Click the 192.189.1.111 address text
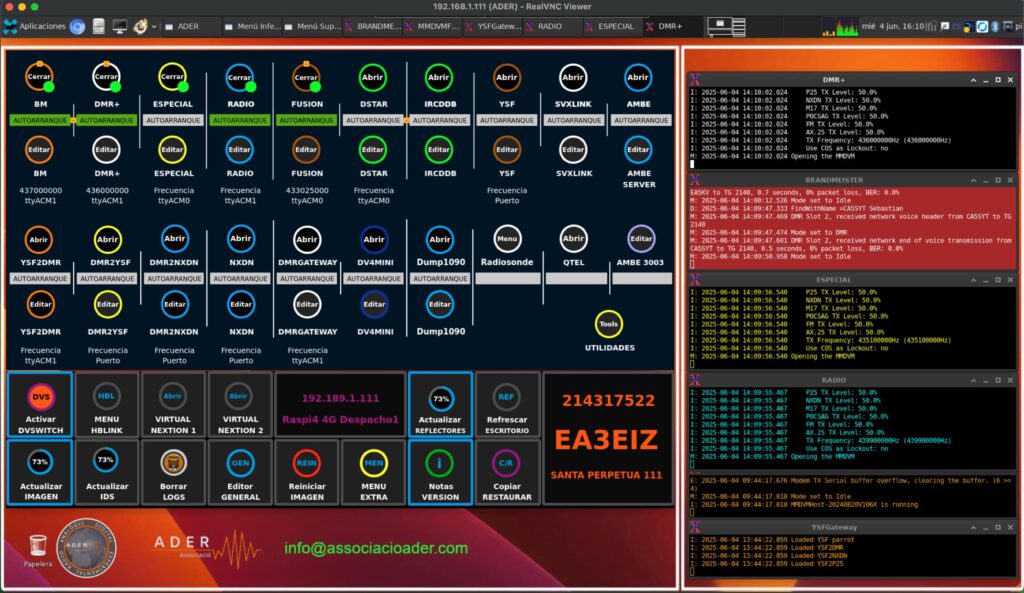Image resolution: width=1024 pixels, height=593 pixels. coord(340,398)
